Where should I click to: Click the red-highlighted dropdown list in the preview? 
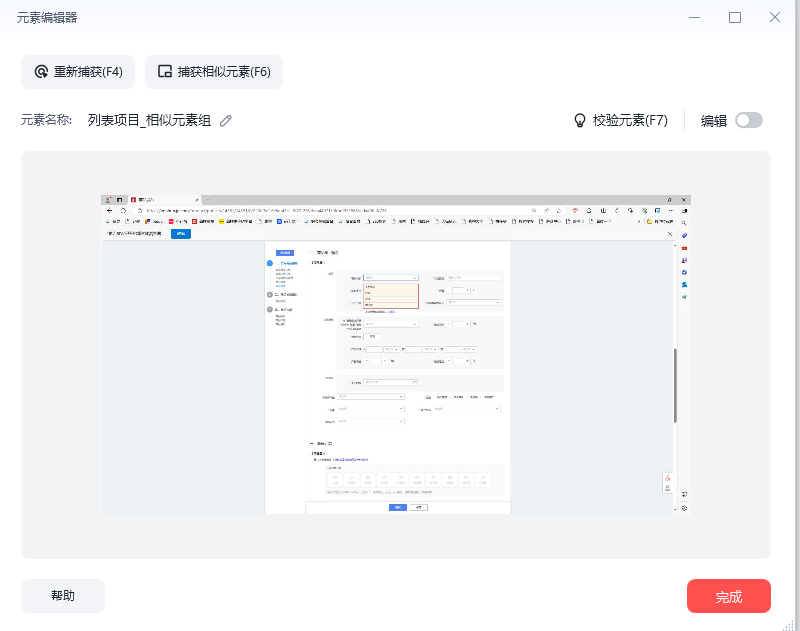(x=391, y=295)
